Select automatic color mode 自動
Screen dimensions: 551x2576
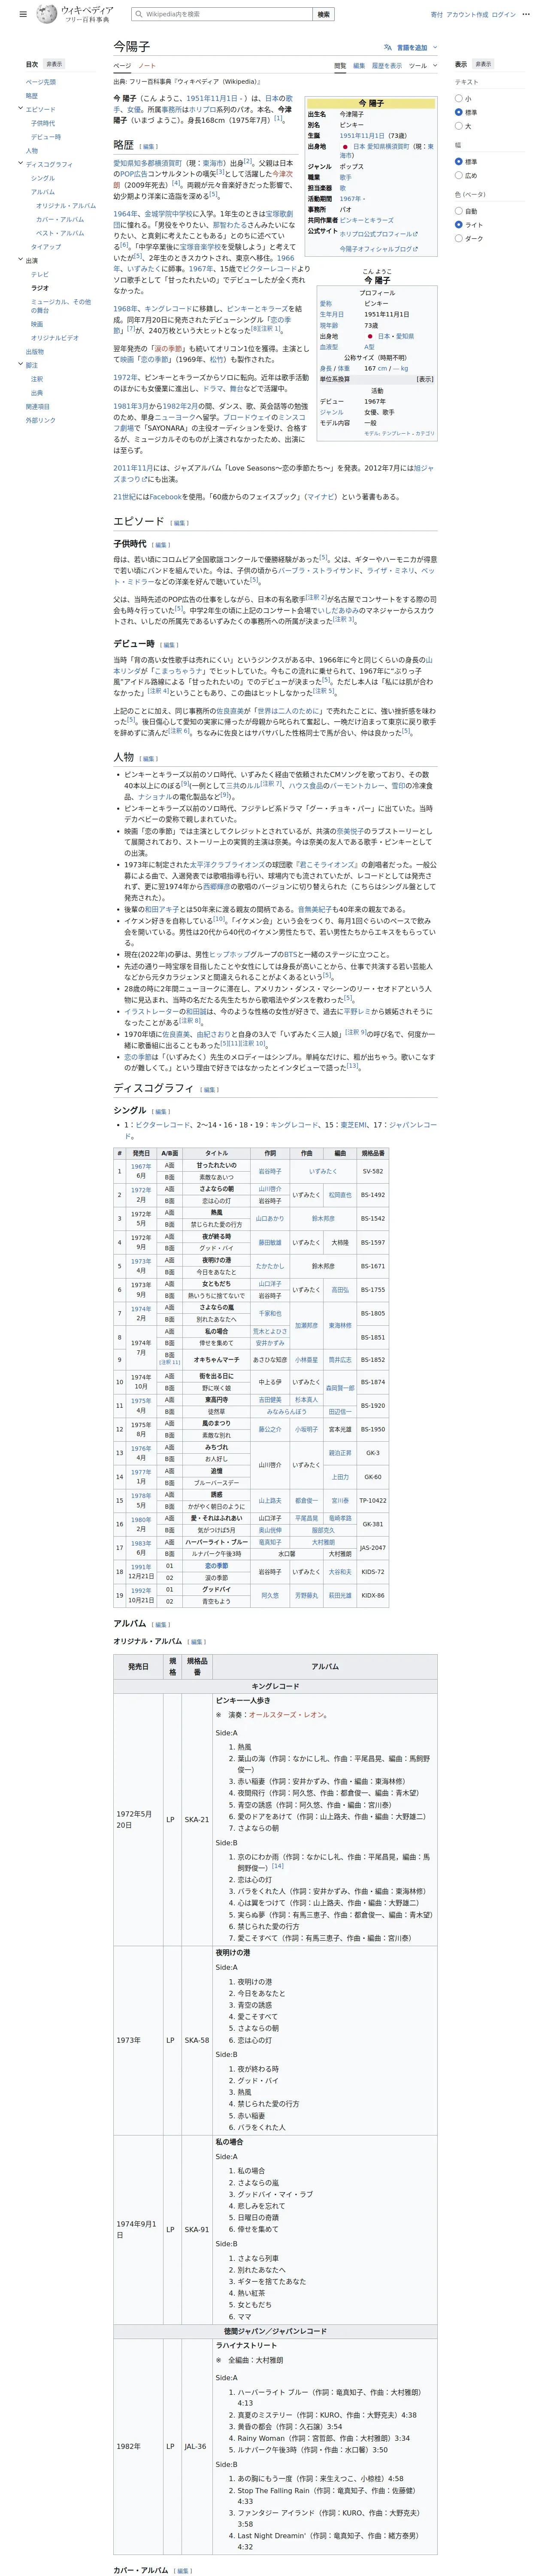point(459,211)
